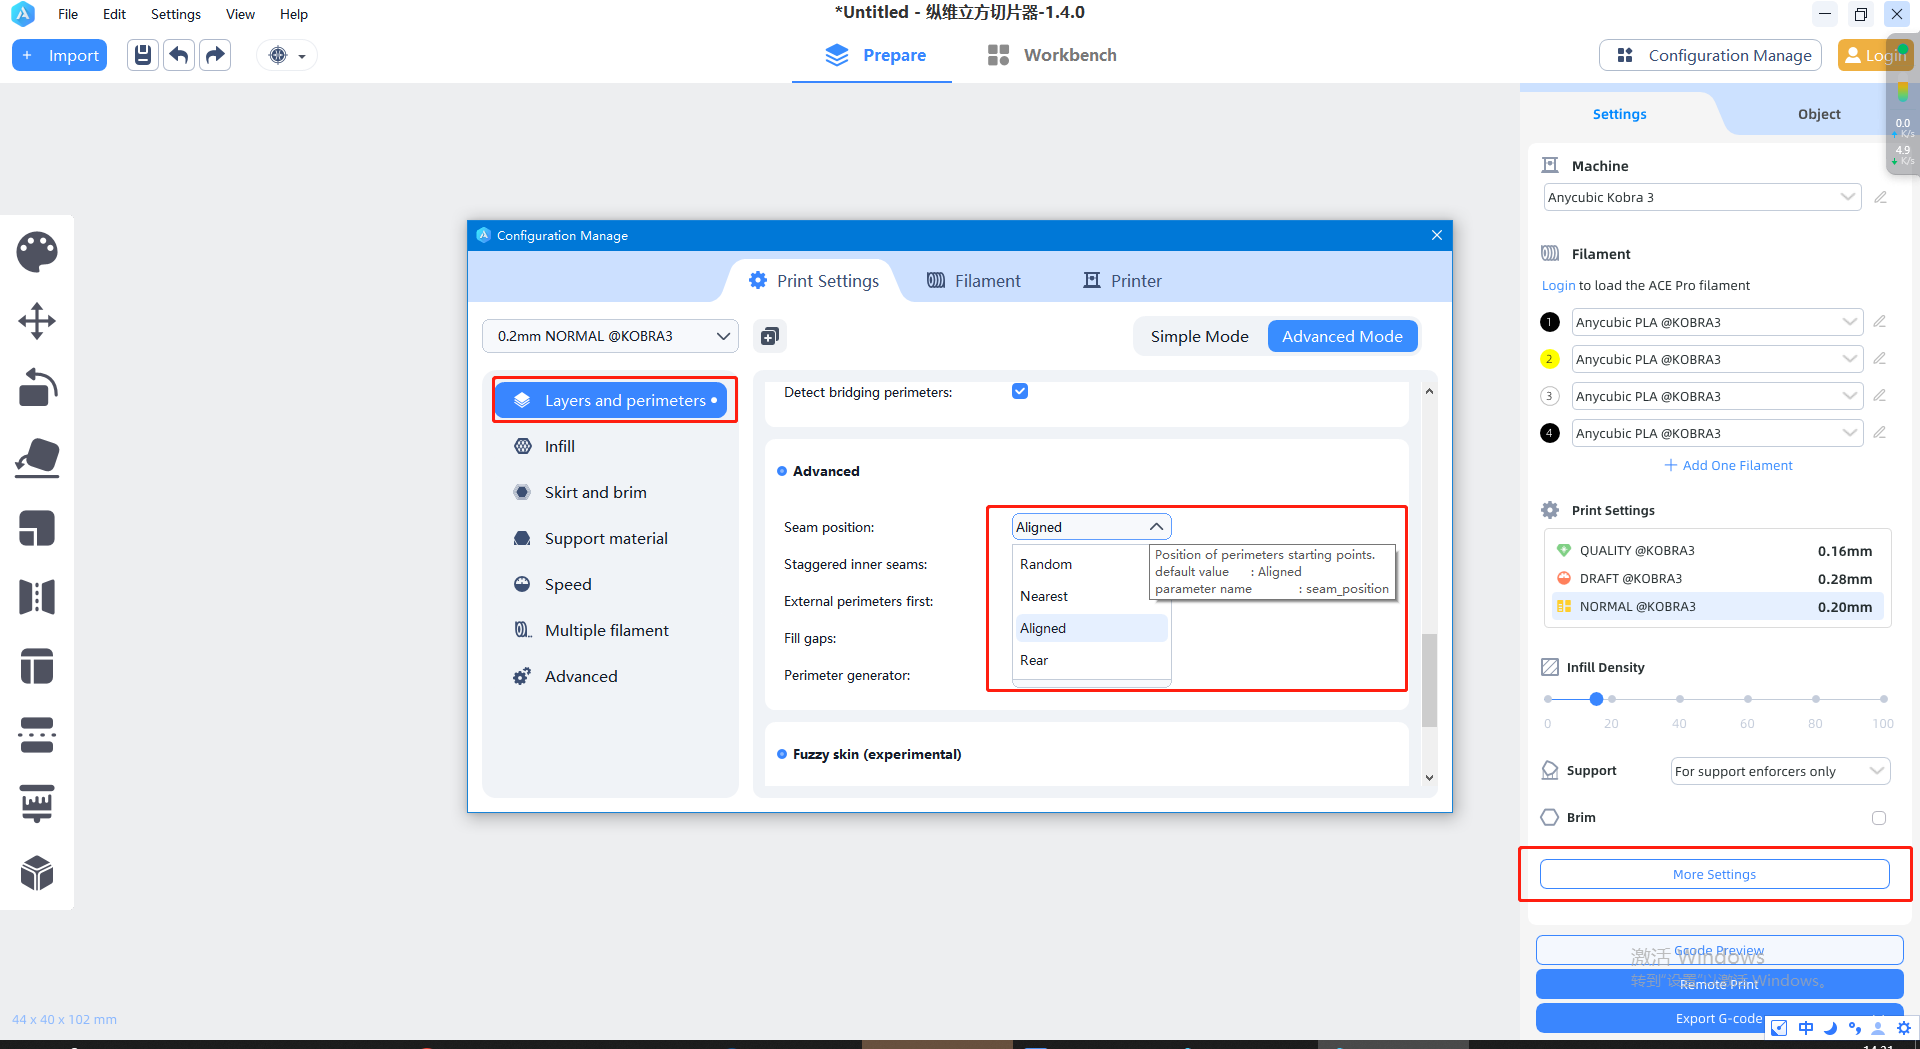Click the yellow filament 2 color swatch

[x=1550, y=359]
